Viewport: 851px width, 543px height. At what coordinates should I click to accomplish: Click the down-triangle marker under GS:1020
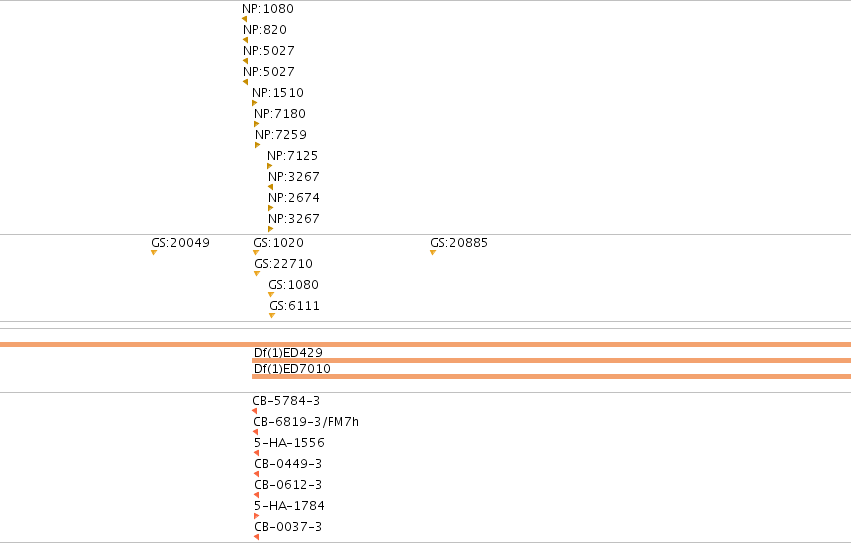[x=256, y=252]
